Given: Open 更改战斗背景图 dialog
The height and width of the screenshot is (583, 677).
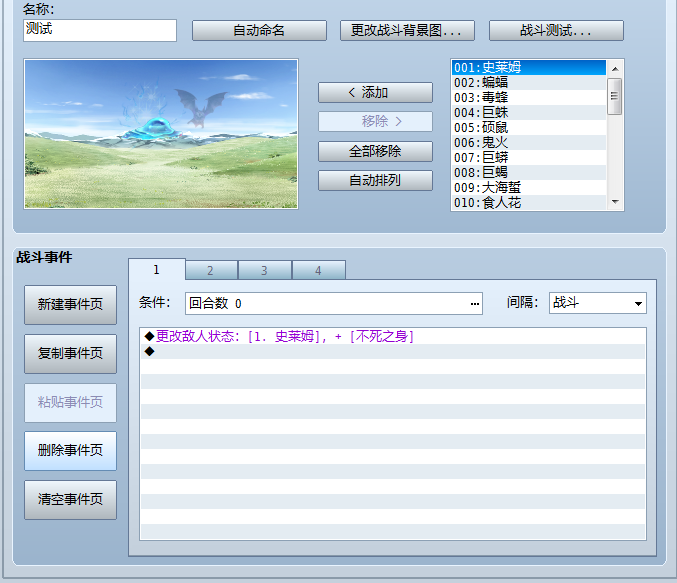Looking at the screenshot, I should click(407, 30).
